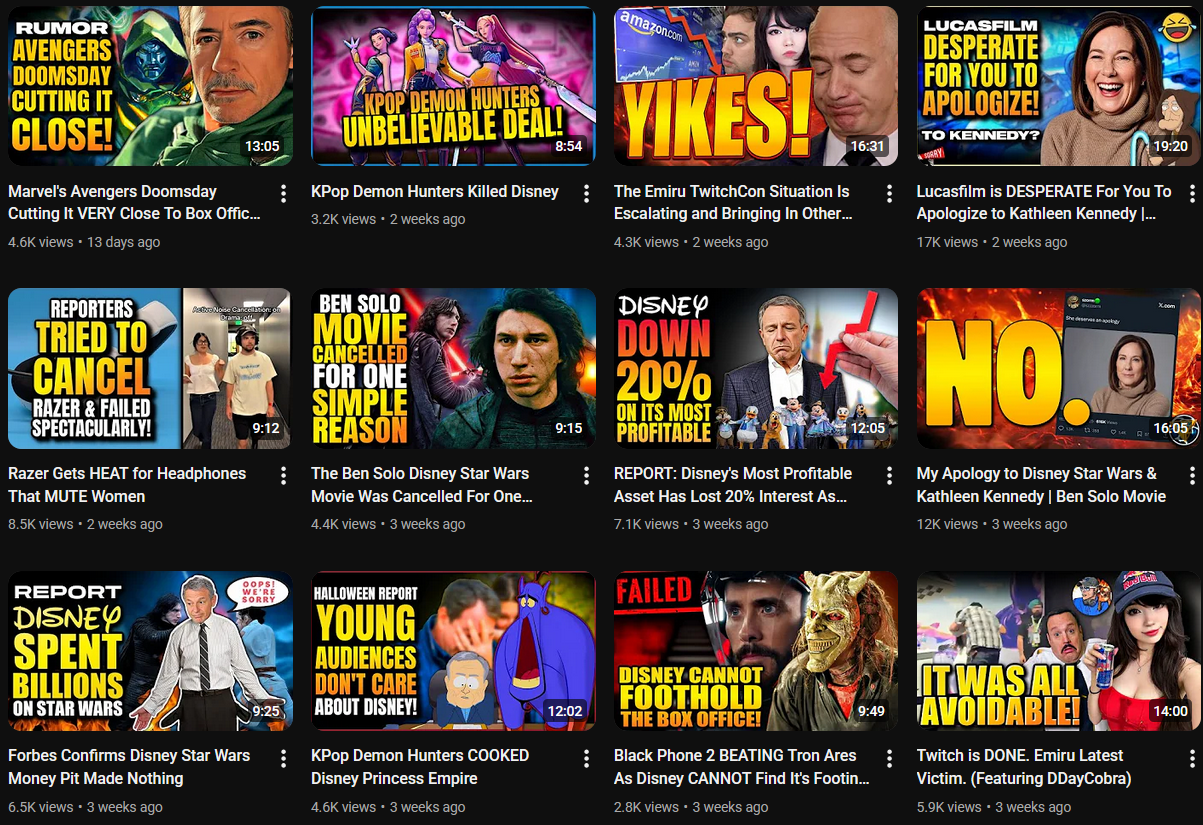Screen dimensions: 1203x825
Task: Click title Forbes Confirms Disney Star Wars Money Pit
Action: click(129, 767)
